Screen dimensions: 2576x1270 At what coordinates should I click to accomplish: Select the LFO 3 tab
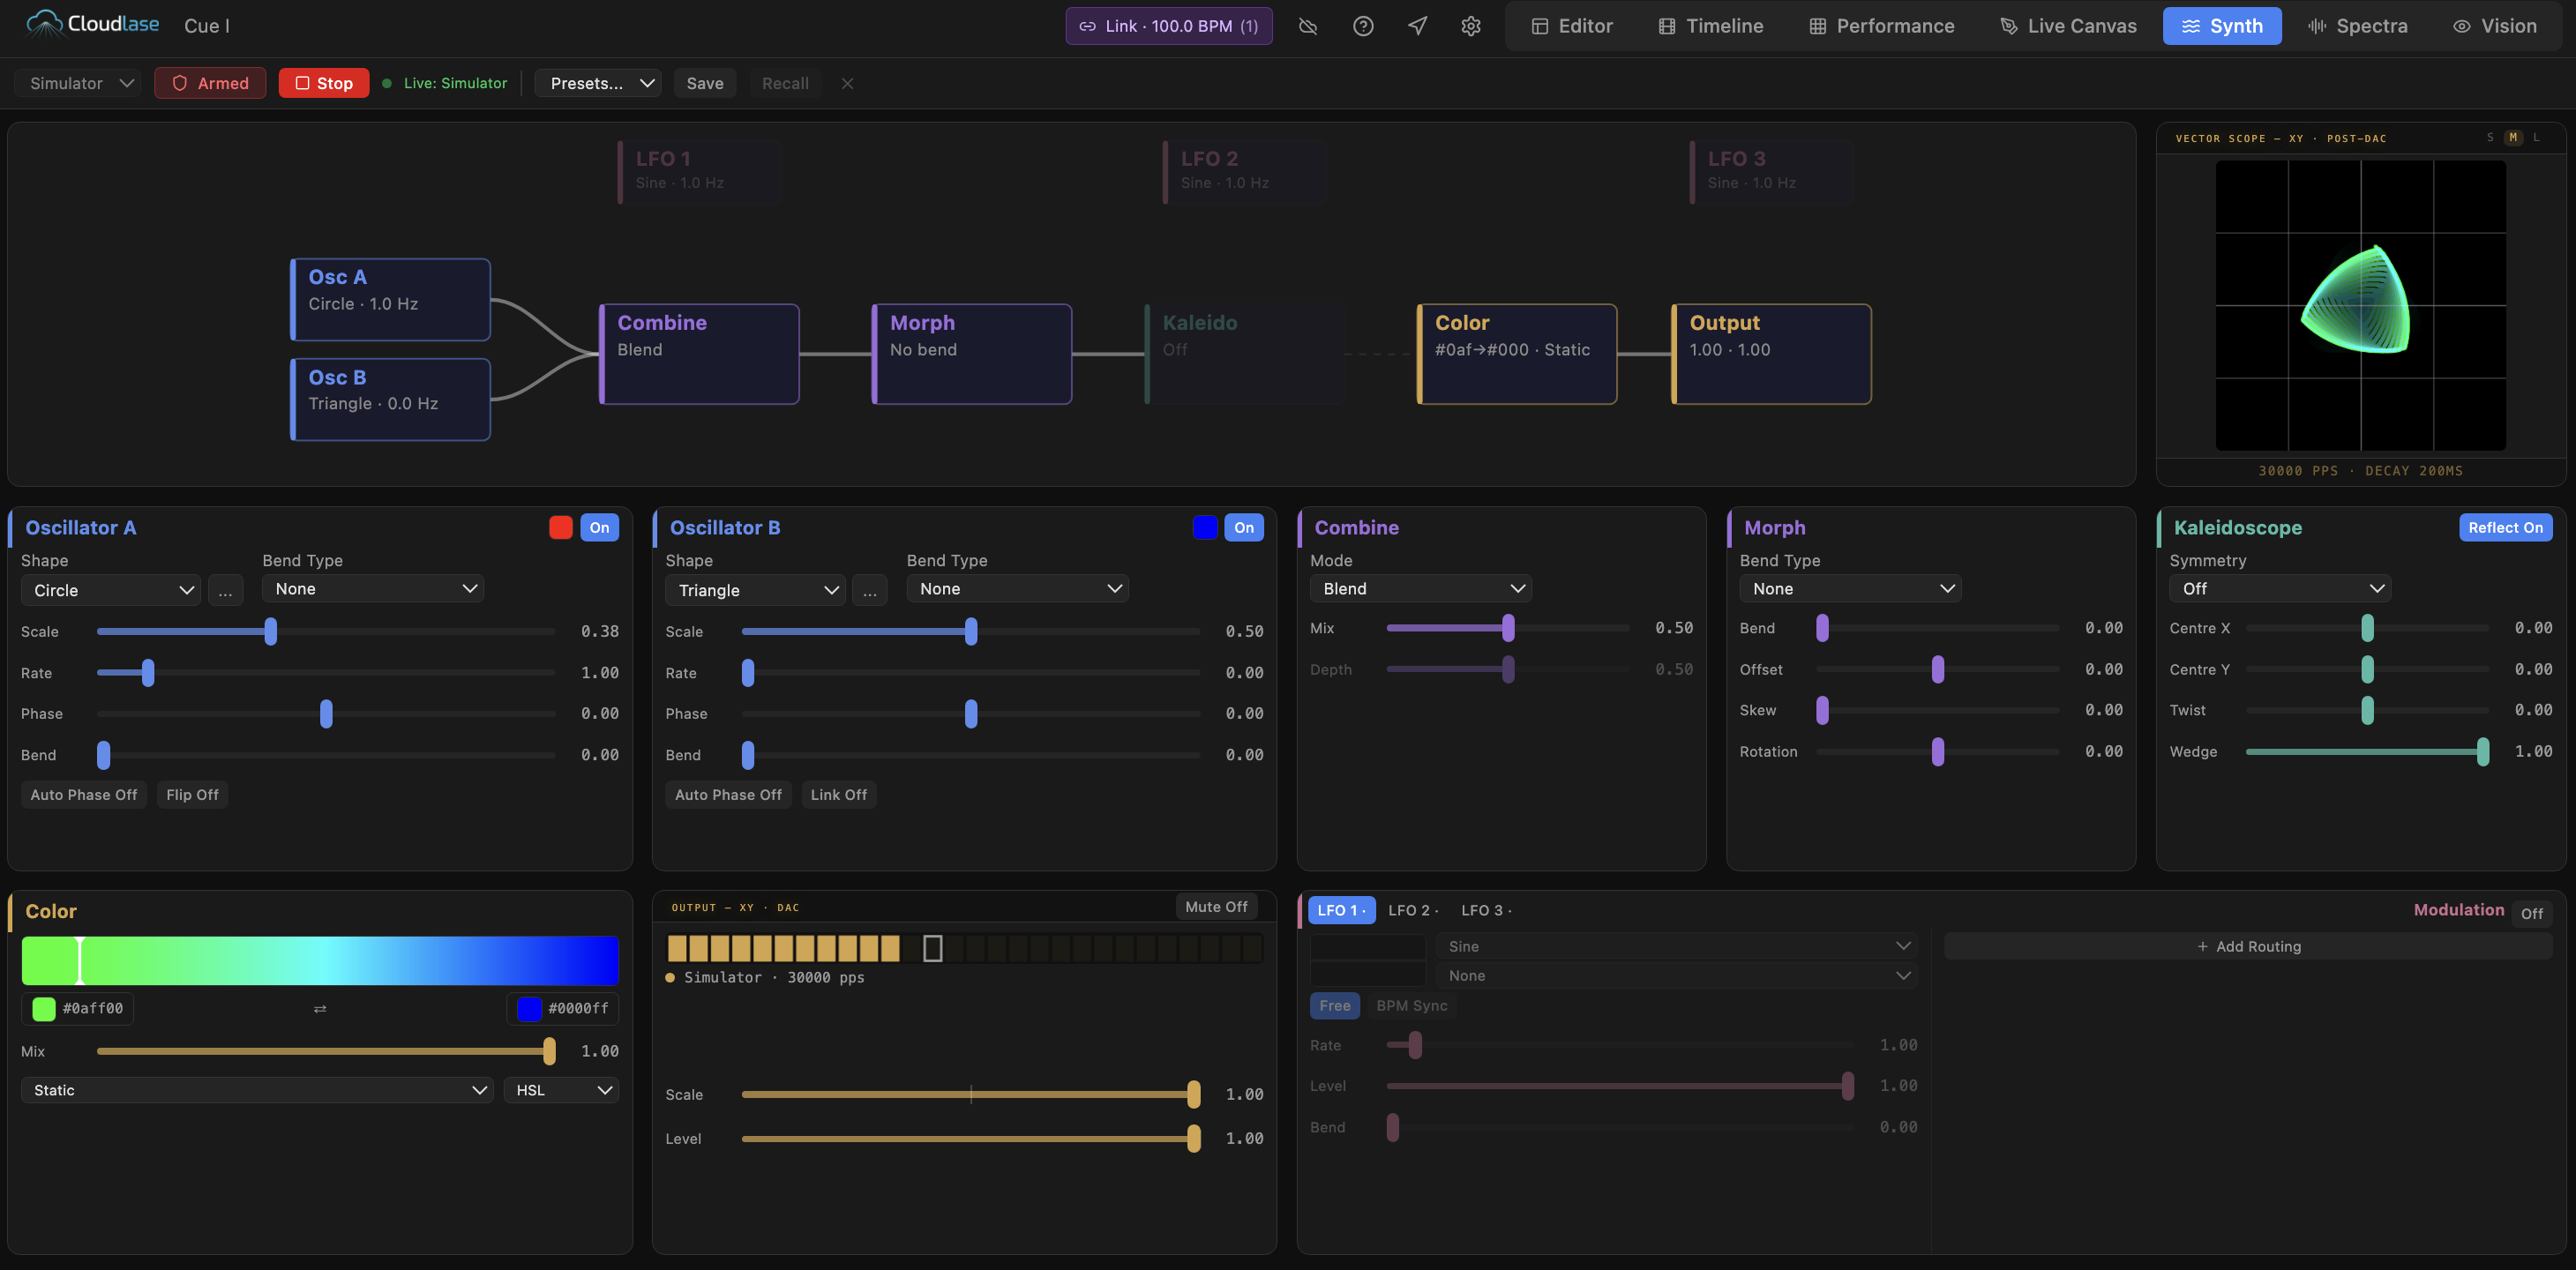[1485, 910]
